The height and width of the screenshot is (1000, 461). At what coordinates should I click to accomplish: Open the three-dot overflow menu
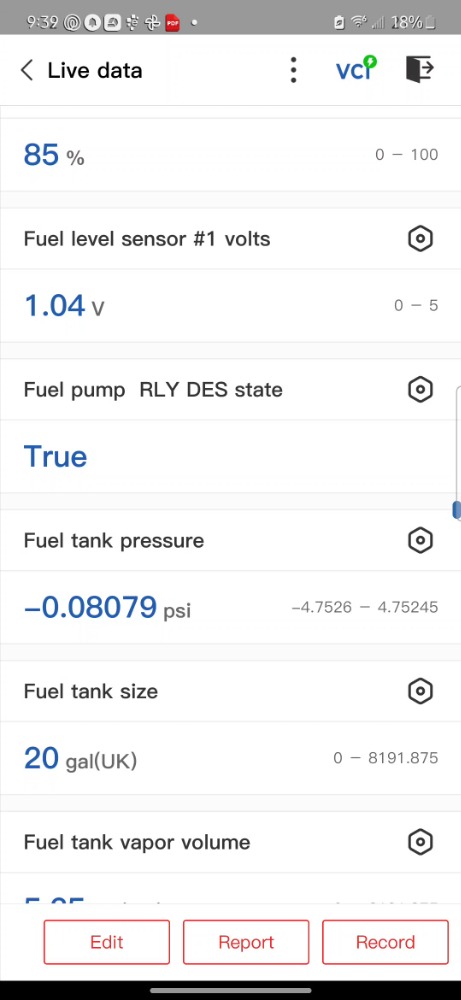tap(293, 70)
